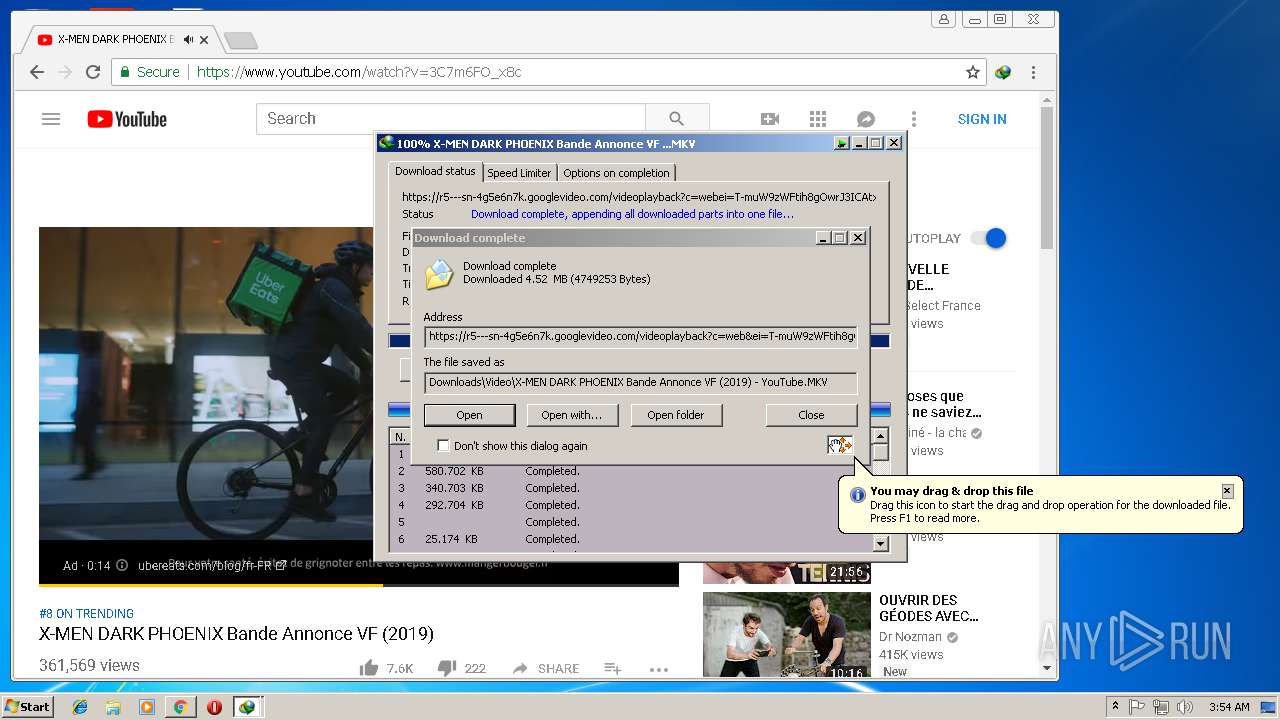Switch to Download status tab
The image size is (1280, 720).
pyautogui.click(x=435, y=171)
